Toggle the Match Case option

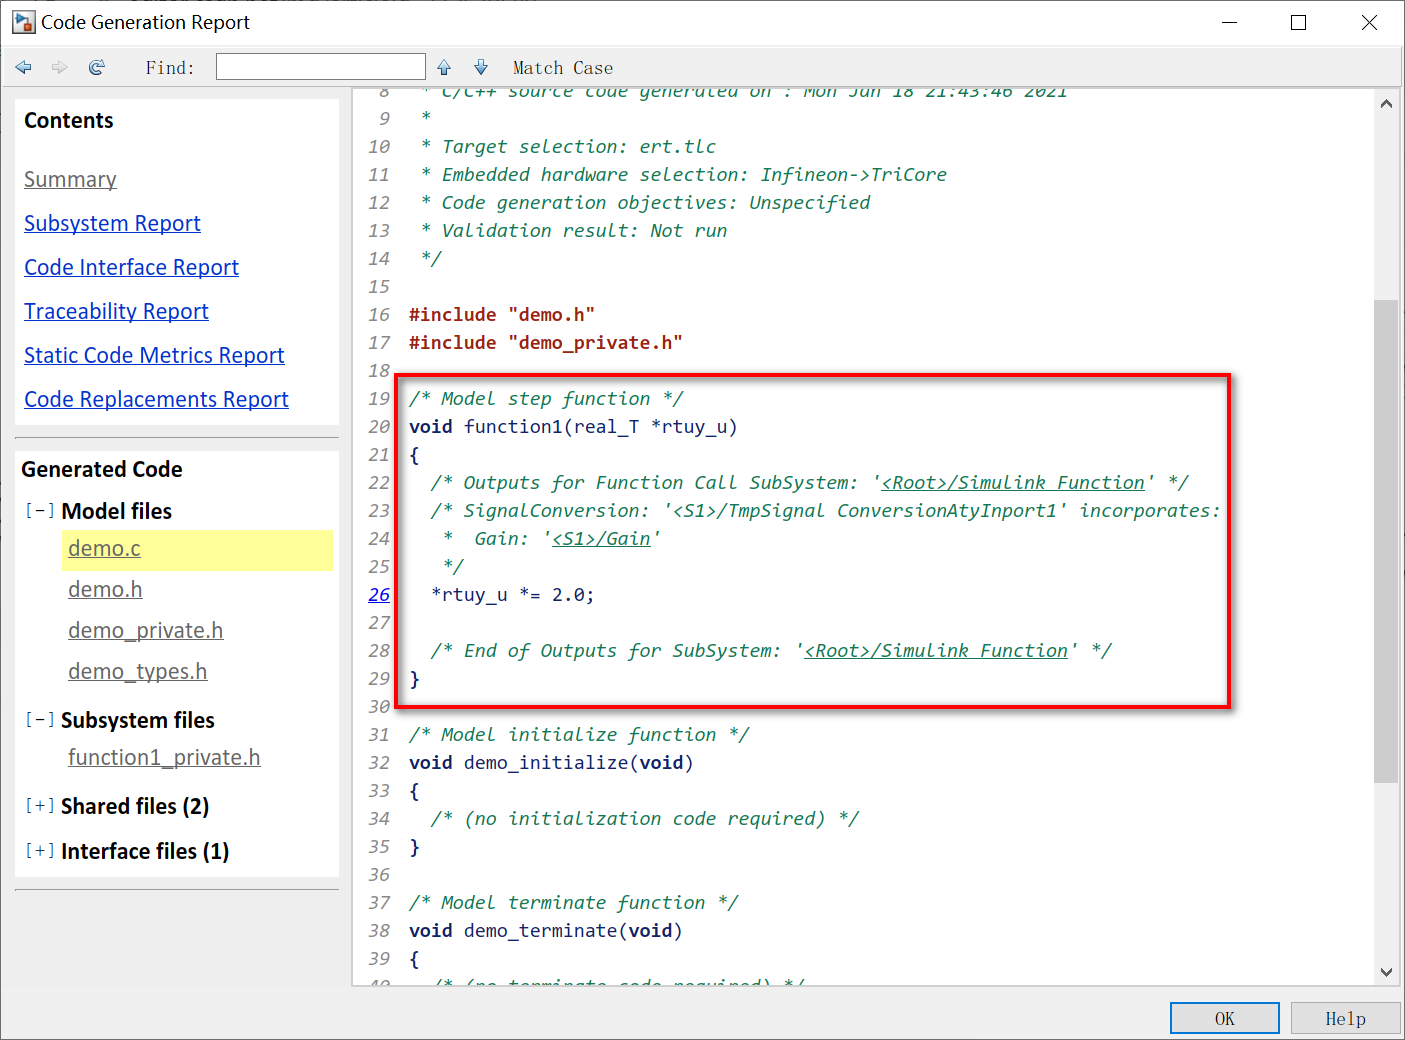(x=563, y=68)
